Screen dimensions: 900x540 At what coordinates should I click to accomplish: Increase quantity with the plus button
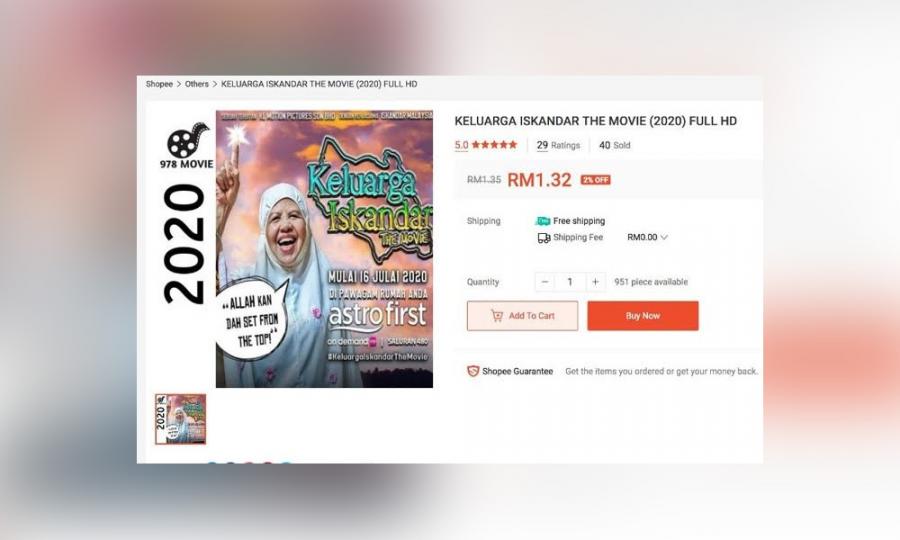[x=595, y=282]
